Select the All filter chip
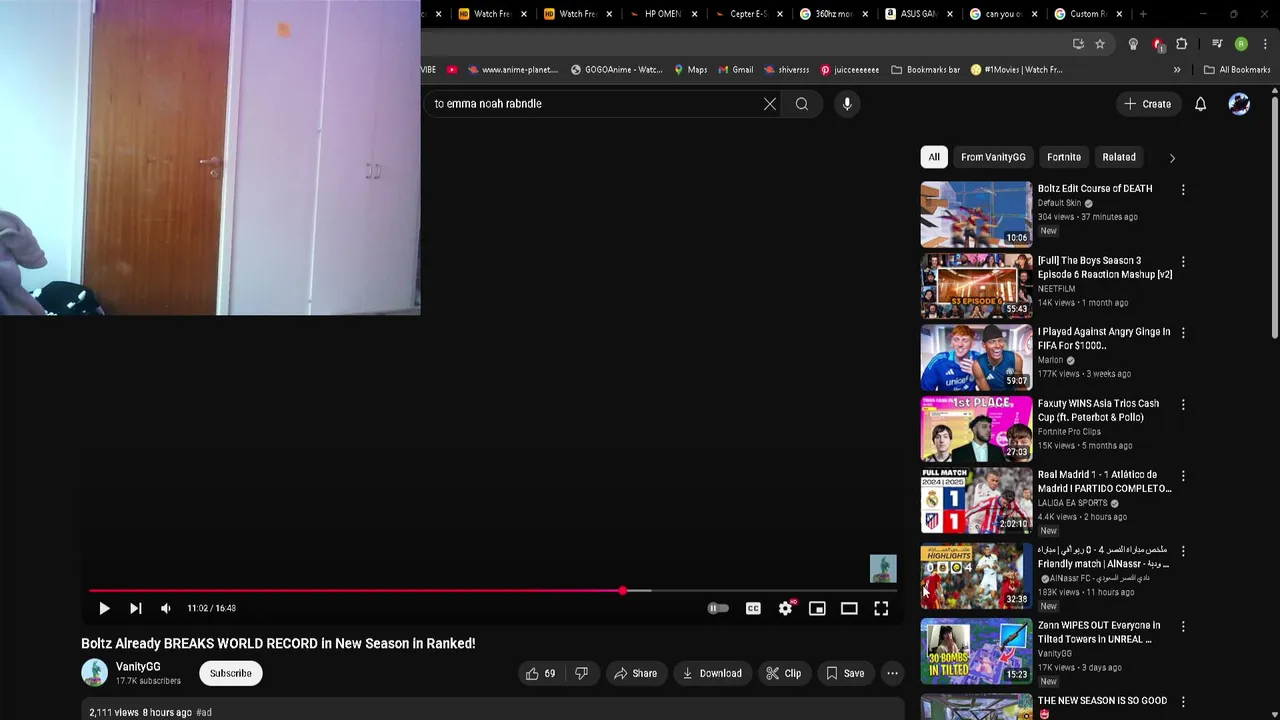 point(934,157)
